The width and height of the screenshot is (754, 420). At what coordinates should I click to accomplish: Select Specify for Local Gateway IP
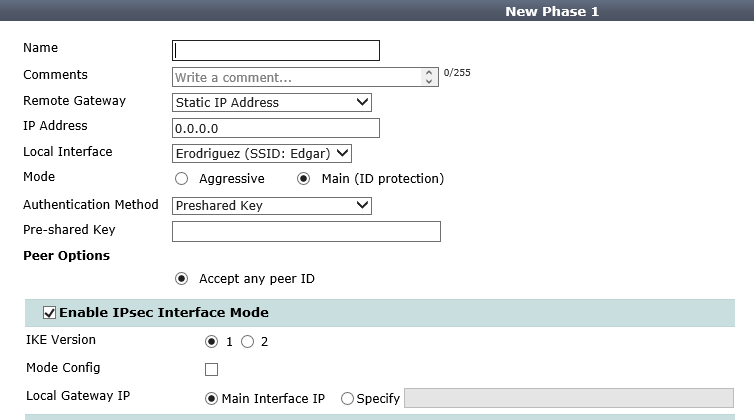click(x=347, y=398)
